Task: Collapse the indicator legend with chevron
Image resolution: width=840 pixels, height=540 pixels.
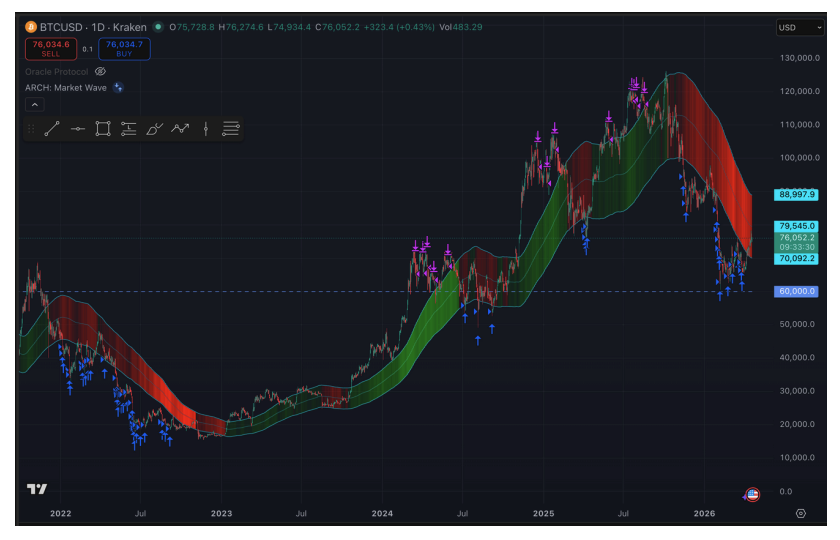Action: coord(34,104)
